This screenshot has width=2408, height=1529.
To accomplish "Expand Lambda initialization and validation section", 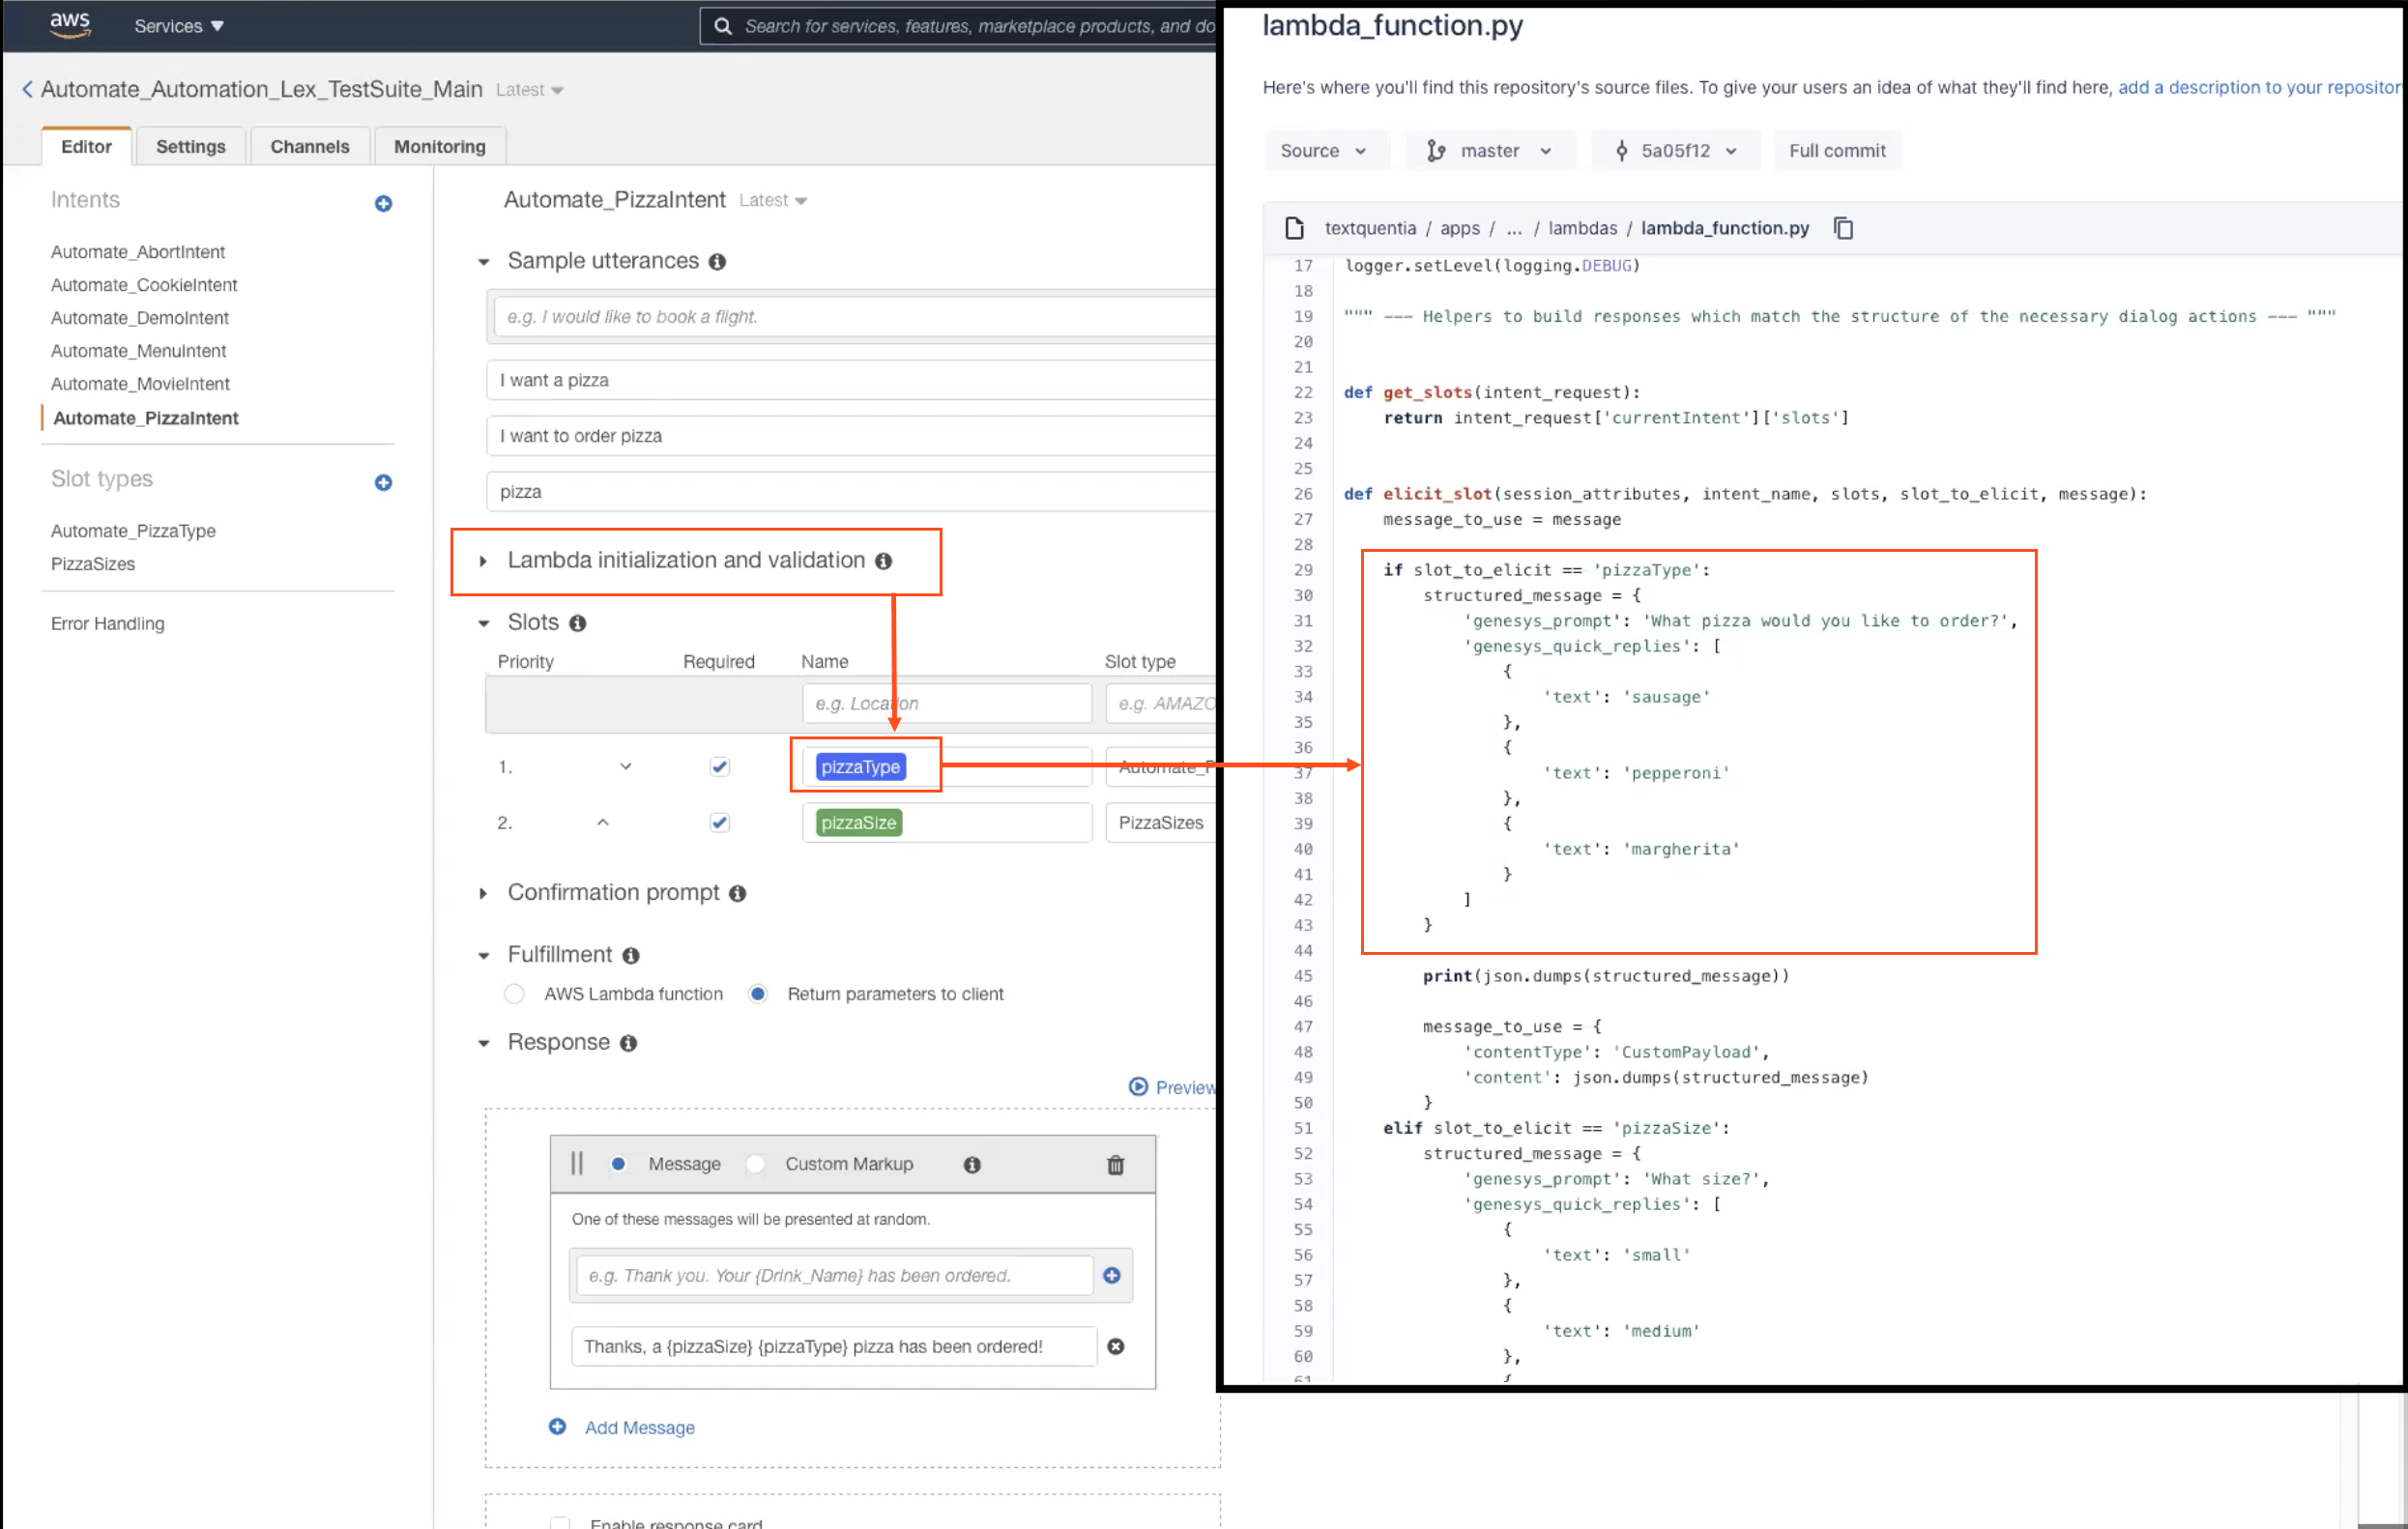I will point(483,561).
